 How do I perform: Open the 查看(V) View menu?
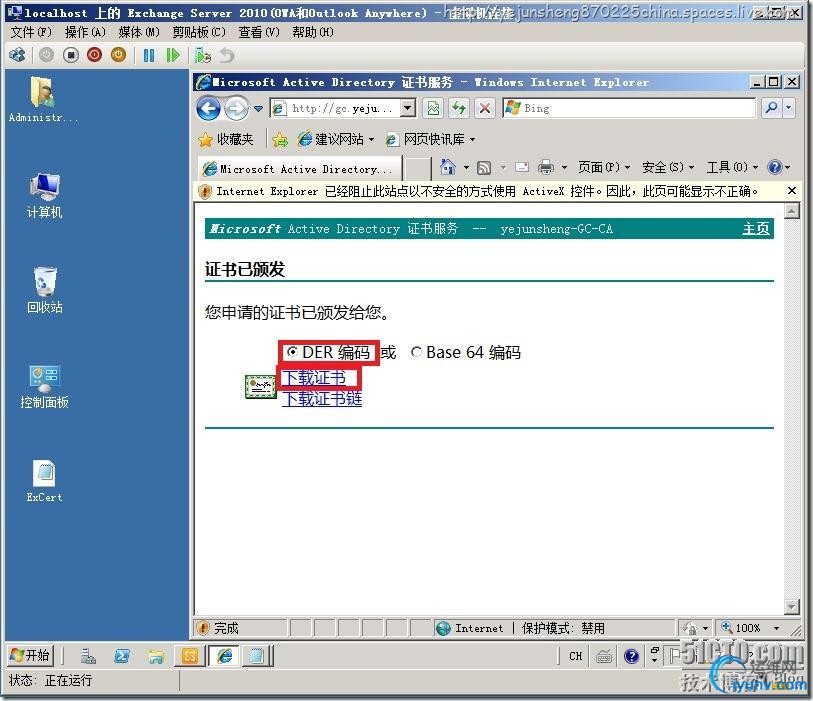259,32
